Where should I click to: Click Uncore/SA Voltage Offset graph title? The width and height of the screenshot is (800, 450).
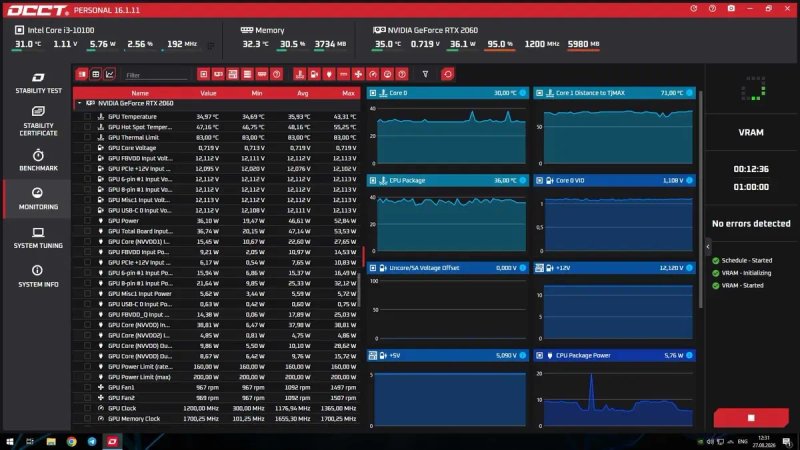point(424,267)
